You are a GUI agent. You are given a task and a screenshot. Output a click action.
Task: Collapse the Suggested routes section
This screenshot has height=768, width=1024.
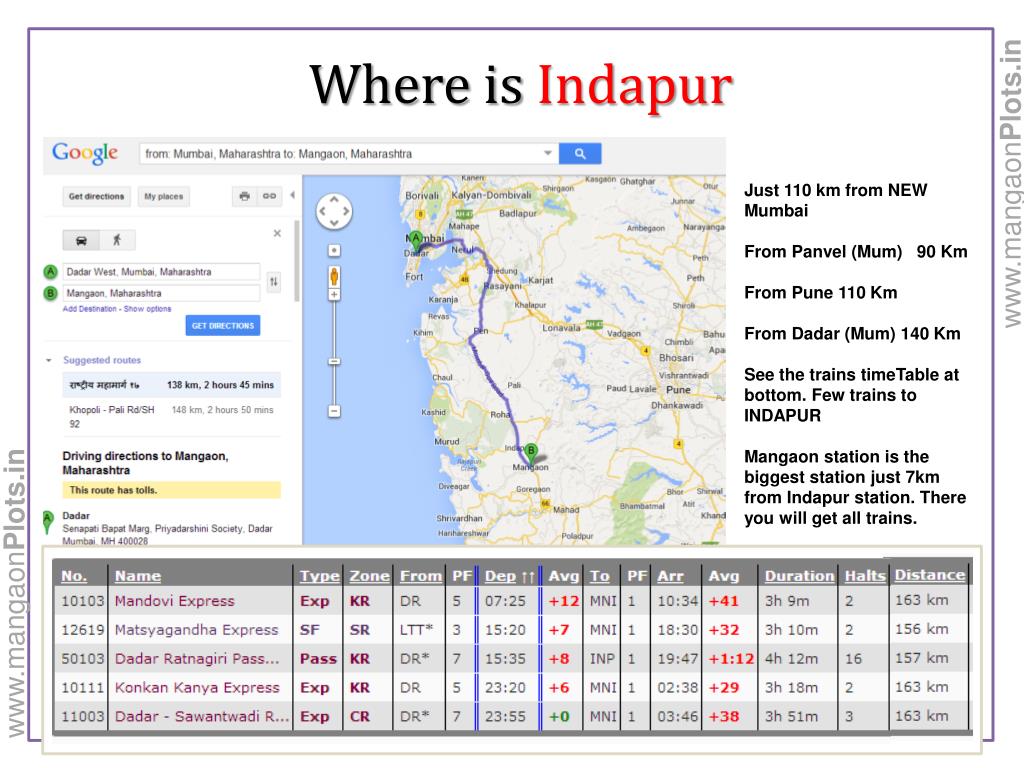tap(48, 360)
